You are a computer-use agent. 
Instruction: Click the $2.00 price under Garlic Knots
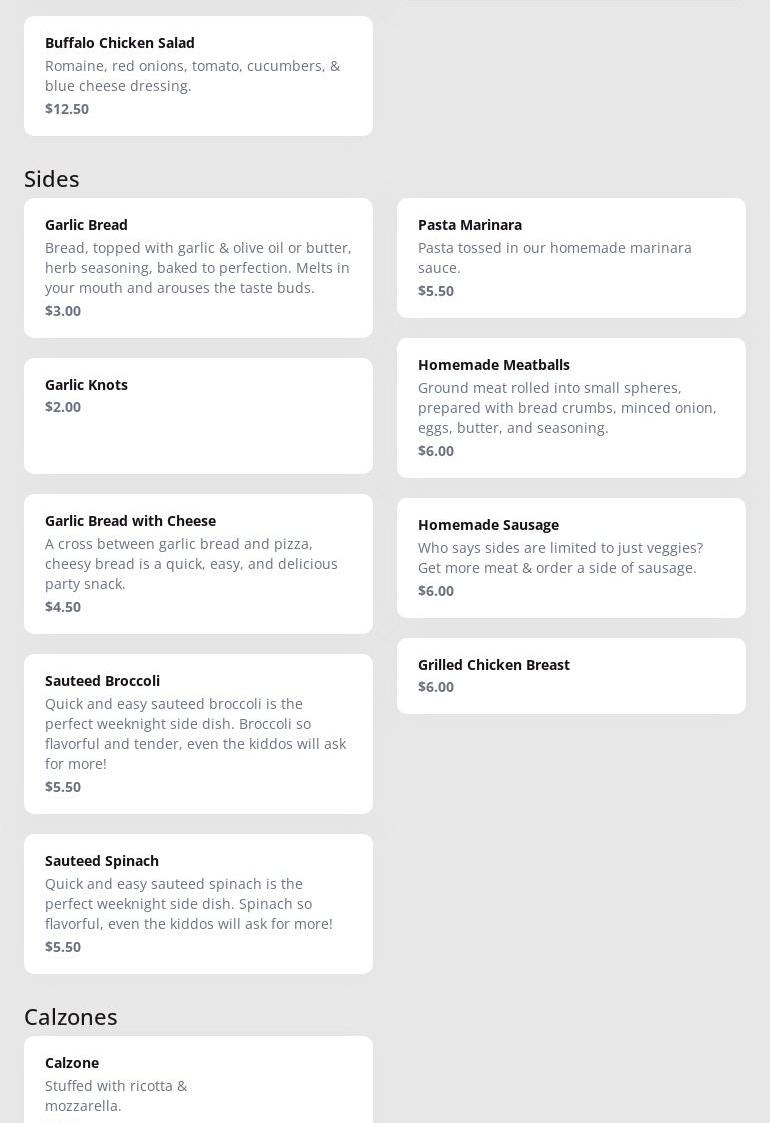coord(63,407)
